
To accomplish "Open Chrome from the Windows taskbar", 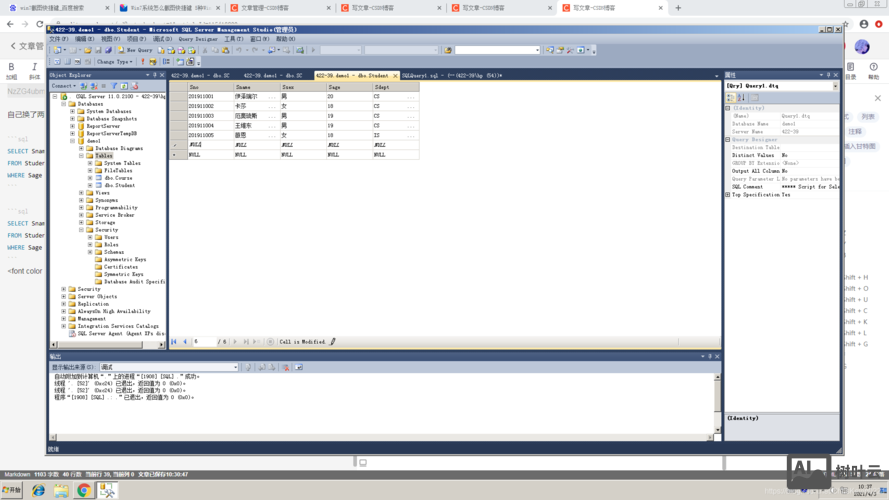I will pos(84,490).
